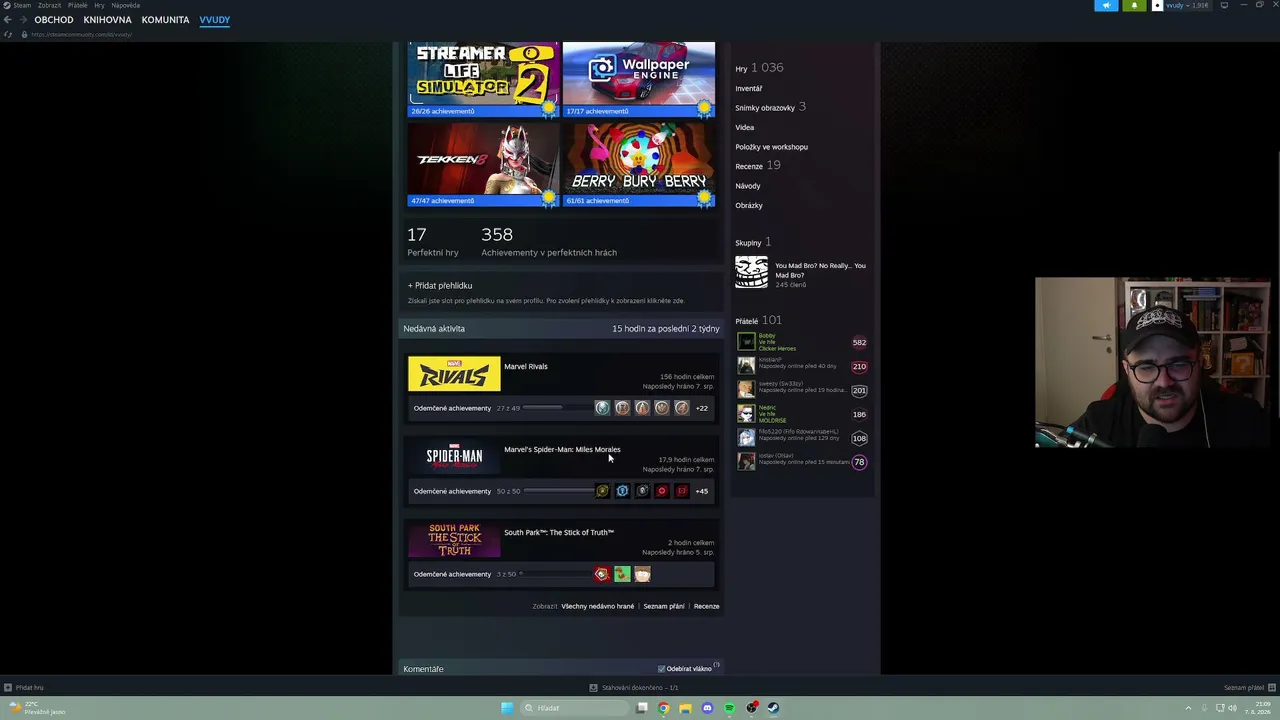Select the VVUDY profile tab
Viewport: 1280px width, 720px height.
coord(214,20)
